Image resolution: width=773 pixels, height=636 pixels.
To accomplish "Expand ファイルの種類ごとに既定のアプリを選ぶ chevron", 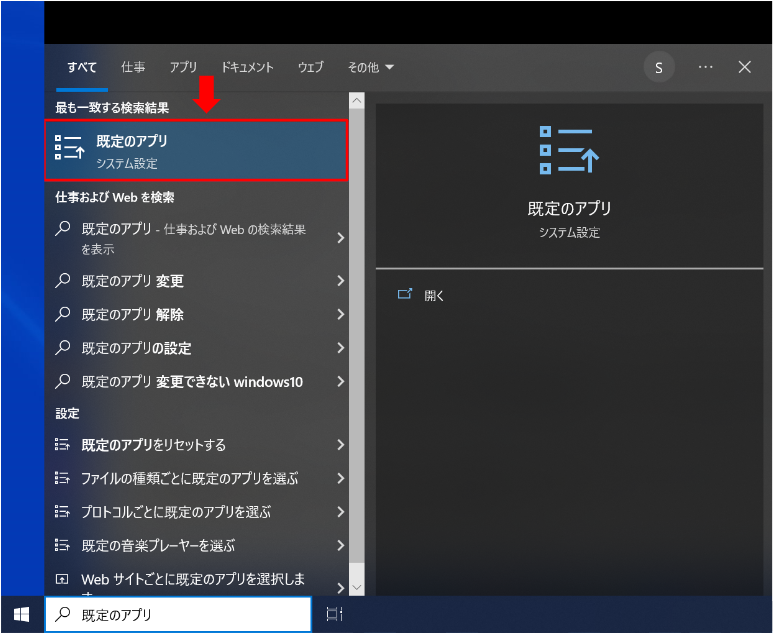I will [x=340, y=478].
